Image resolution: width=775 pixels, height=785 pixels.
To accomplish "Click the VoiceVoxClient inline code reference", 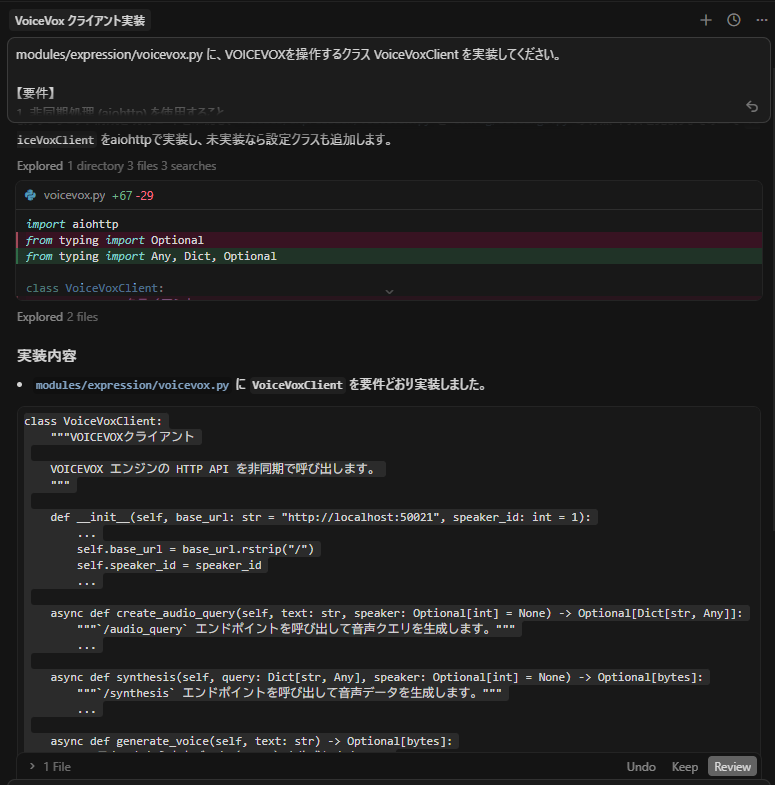I will [297, 385].
